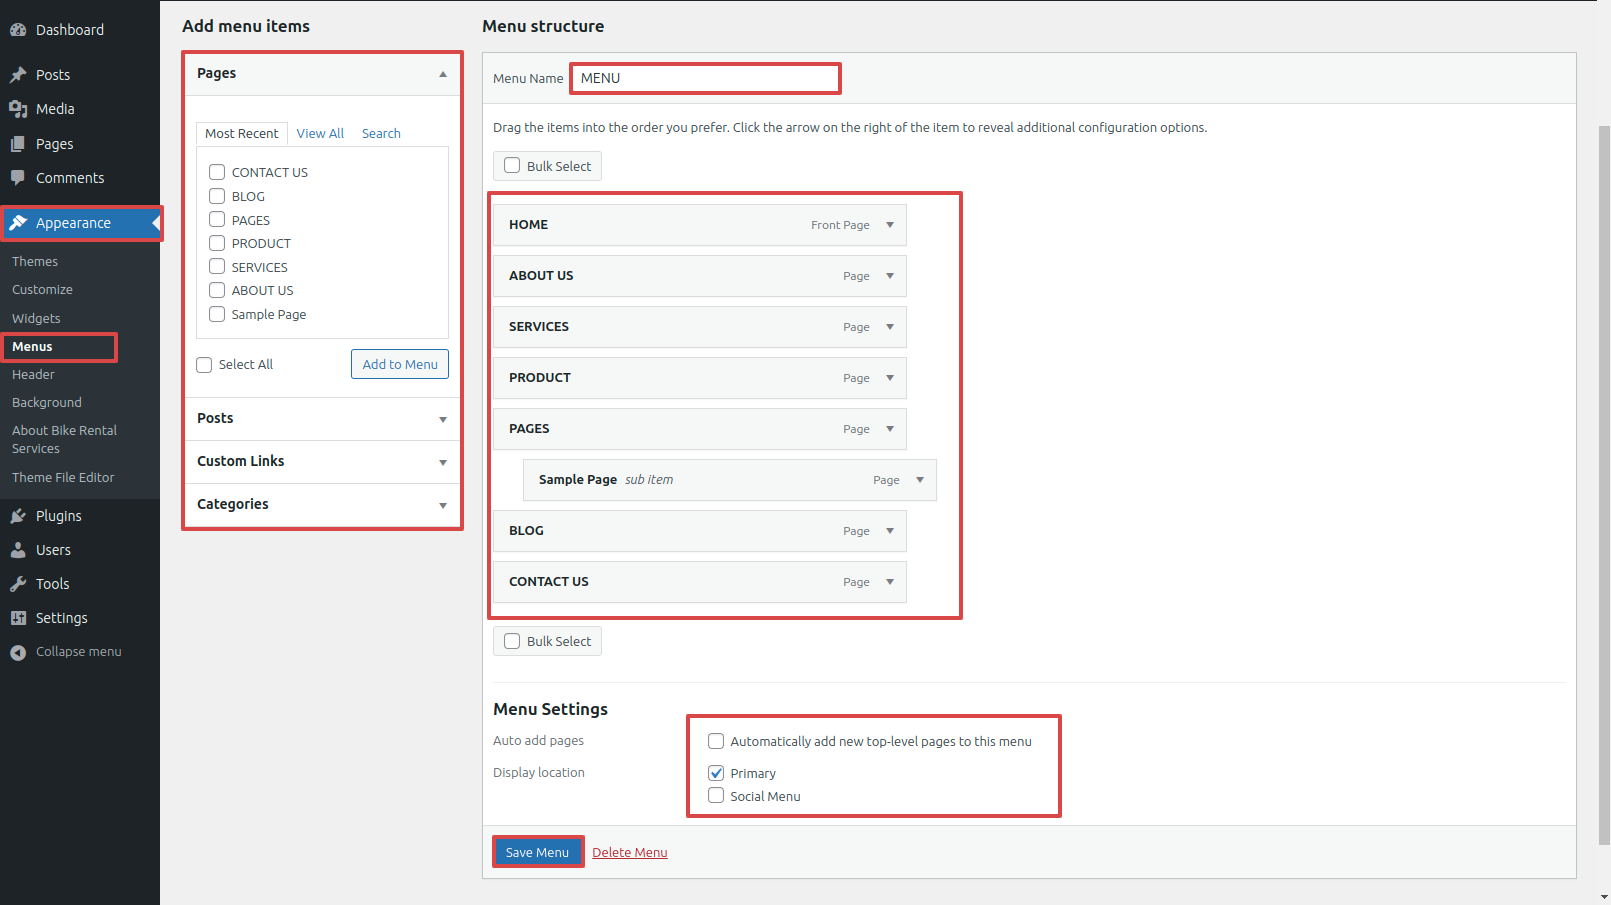
Task: Click the Users person icon
Action: [x=18, y=550]
